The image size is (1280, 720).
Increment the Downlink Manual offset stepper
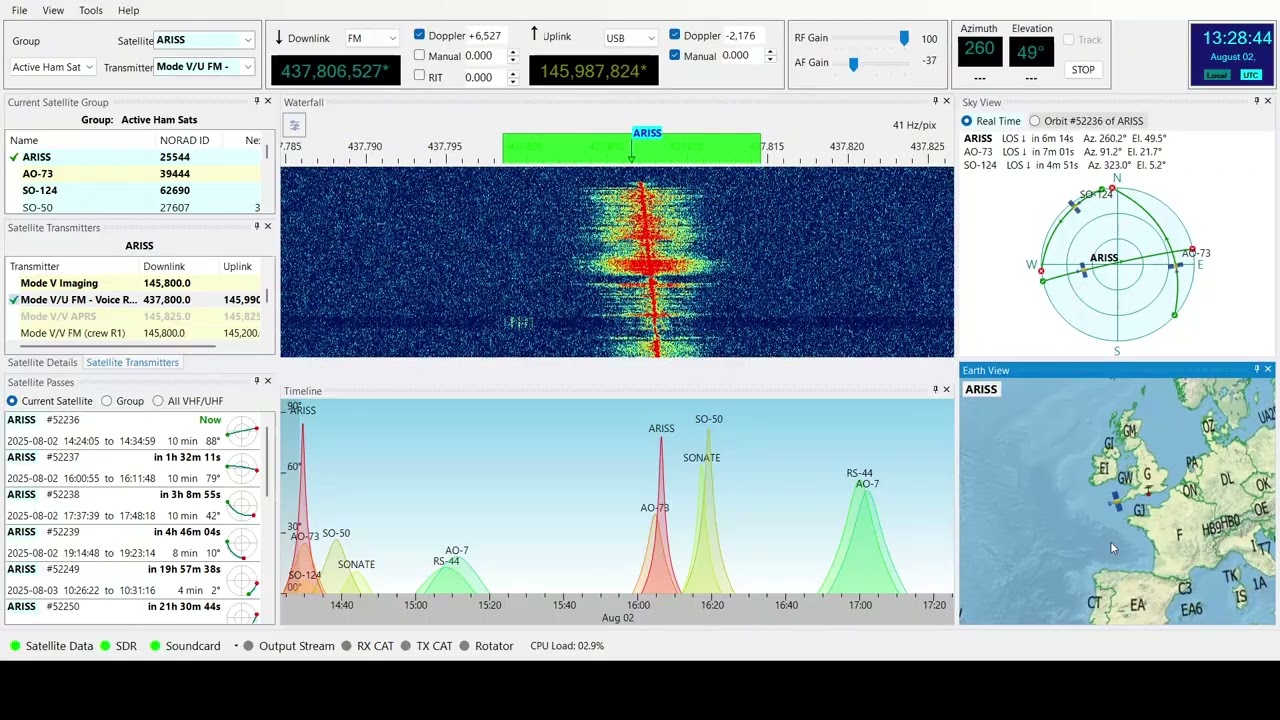[x=513, y=52]
